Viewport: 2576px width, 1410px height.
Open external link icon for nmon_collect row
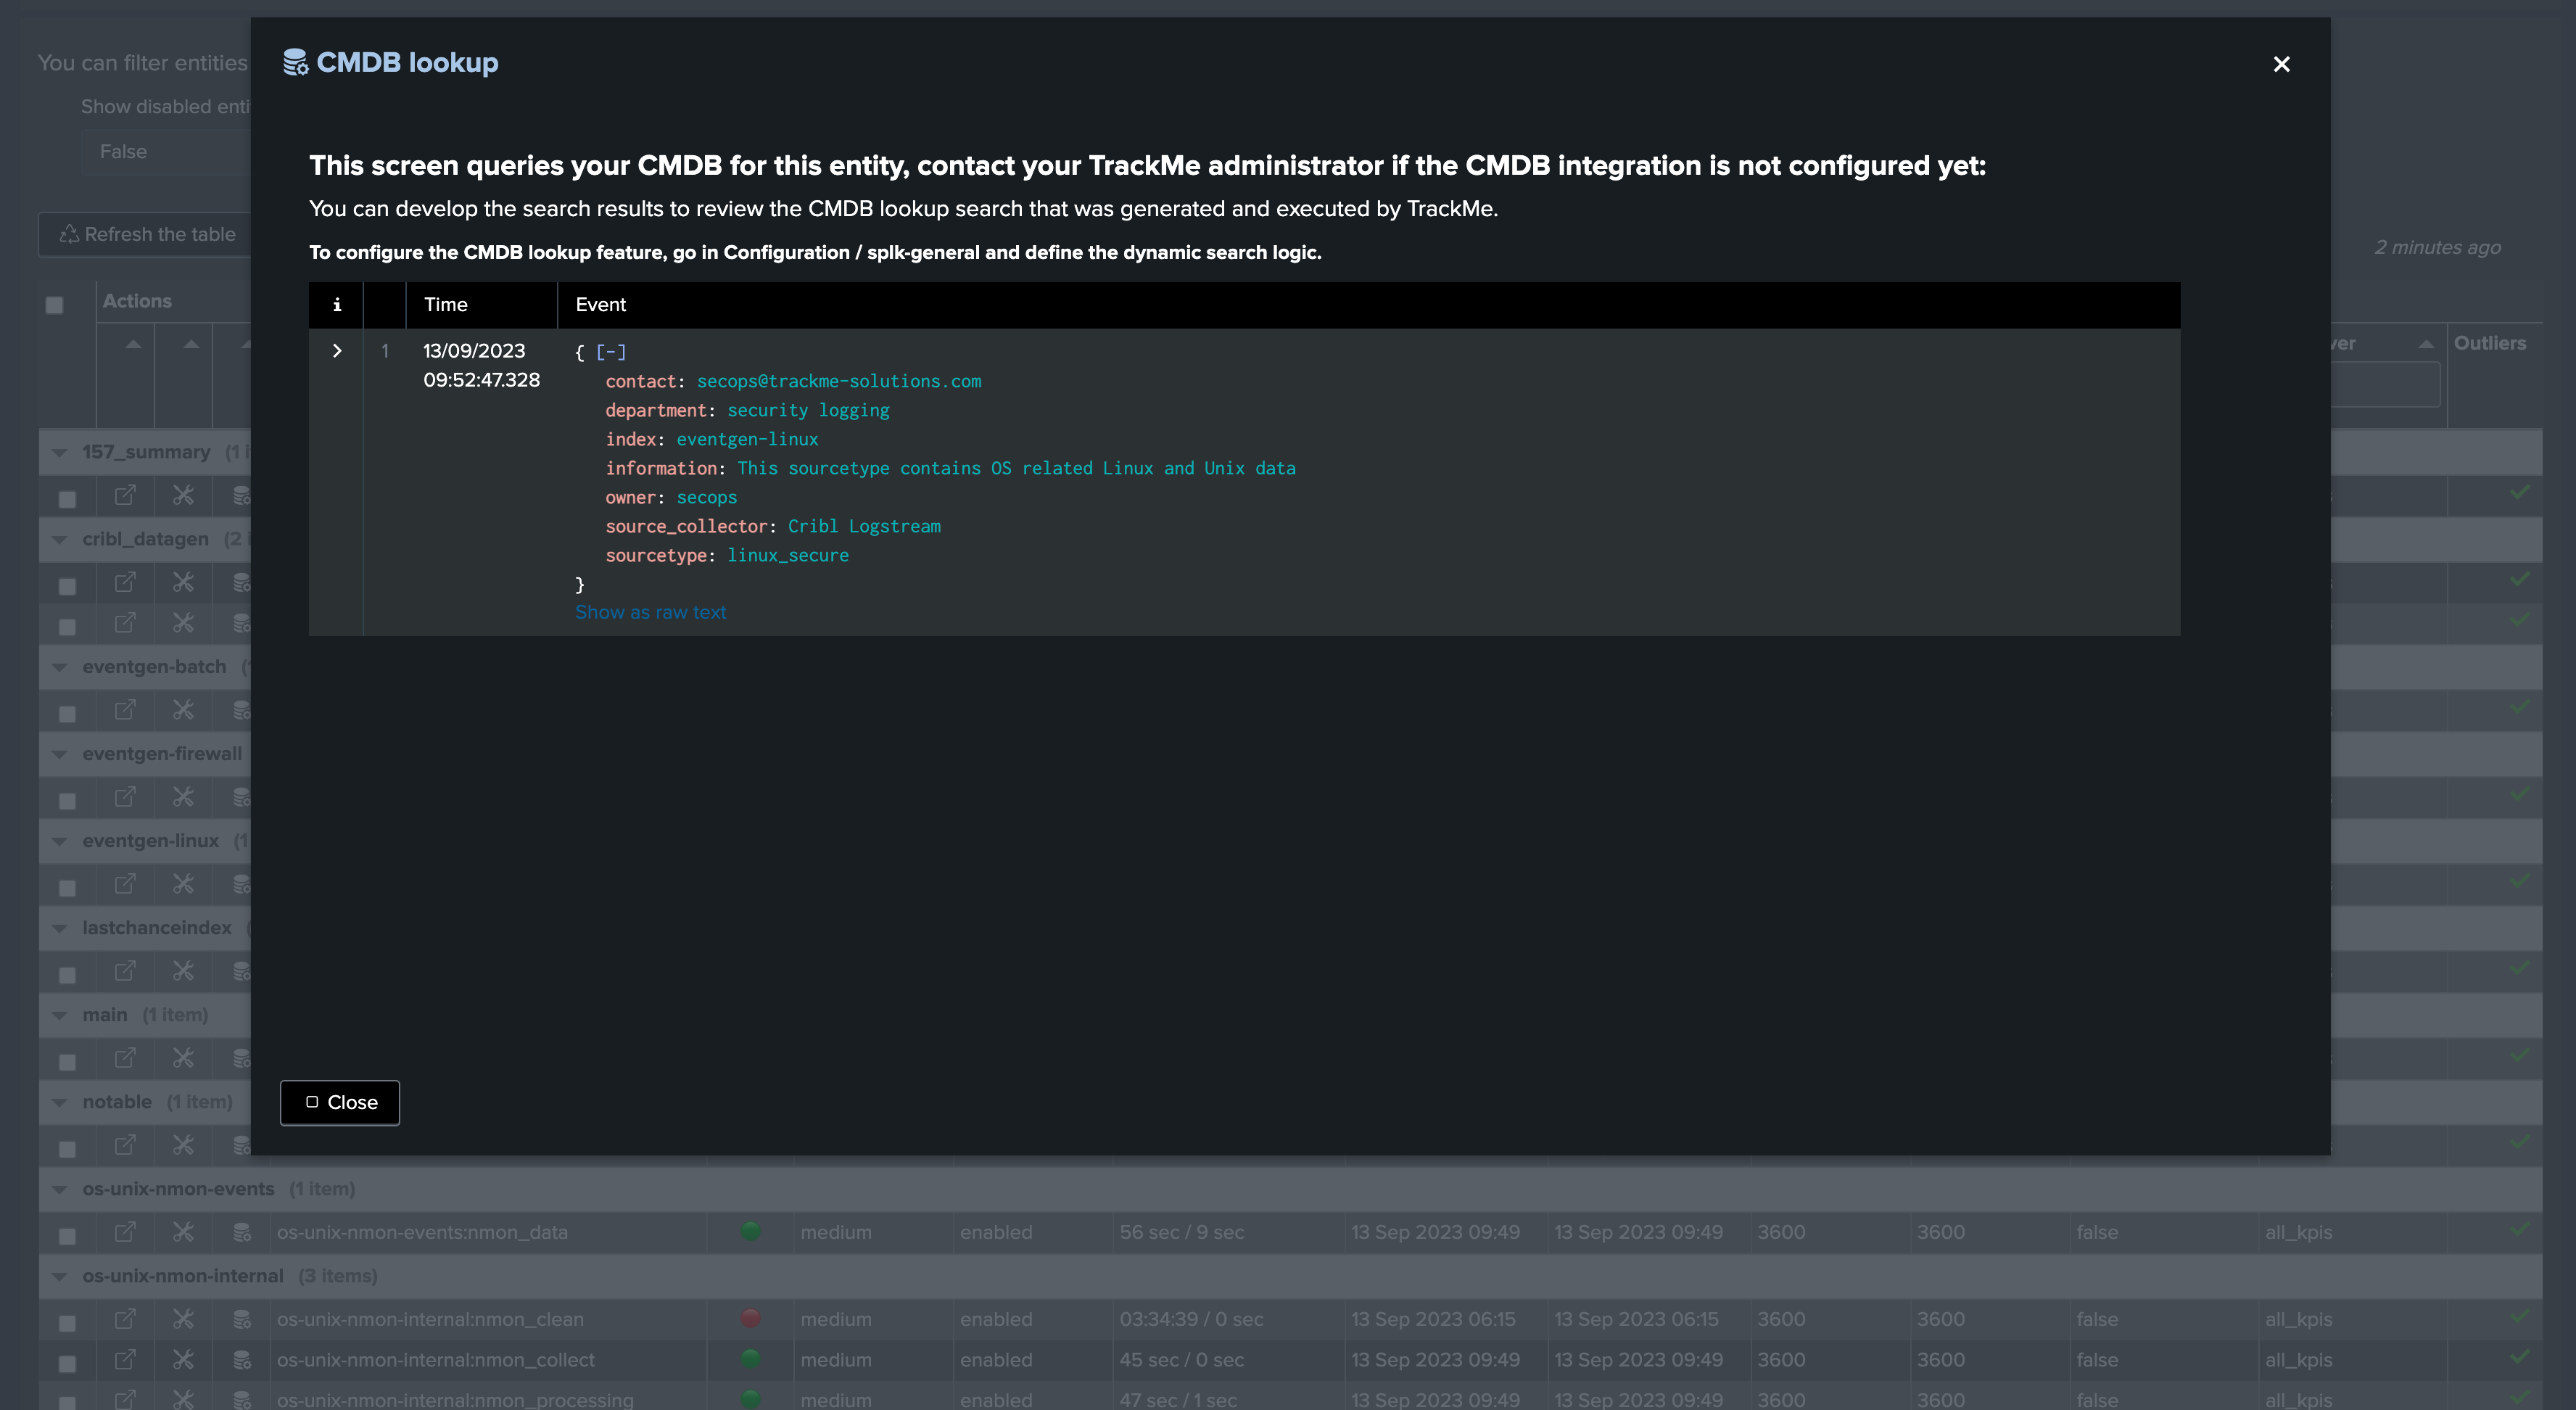tap(125, 1359)
